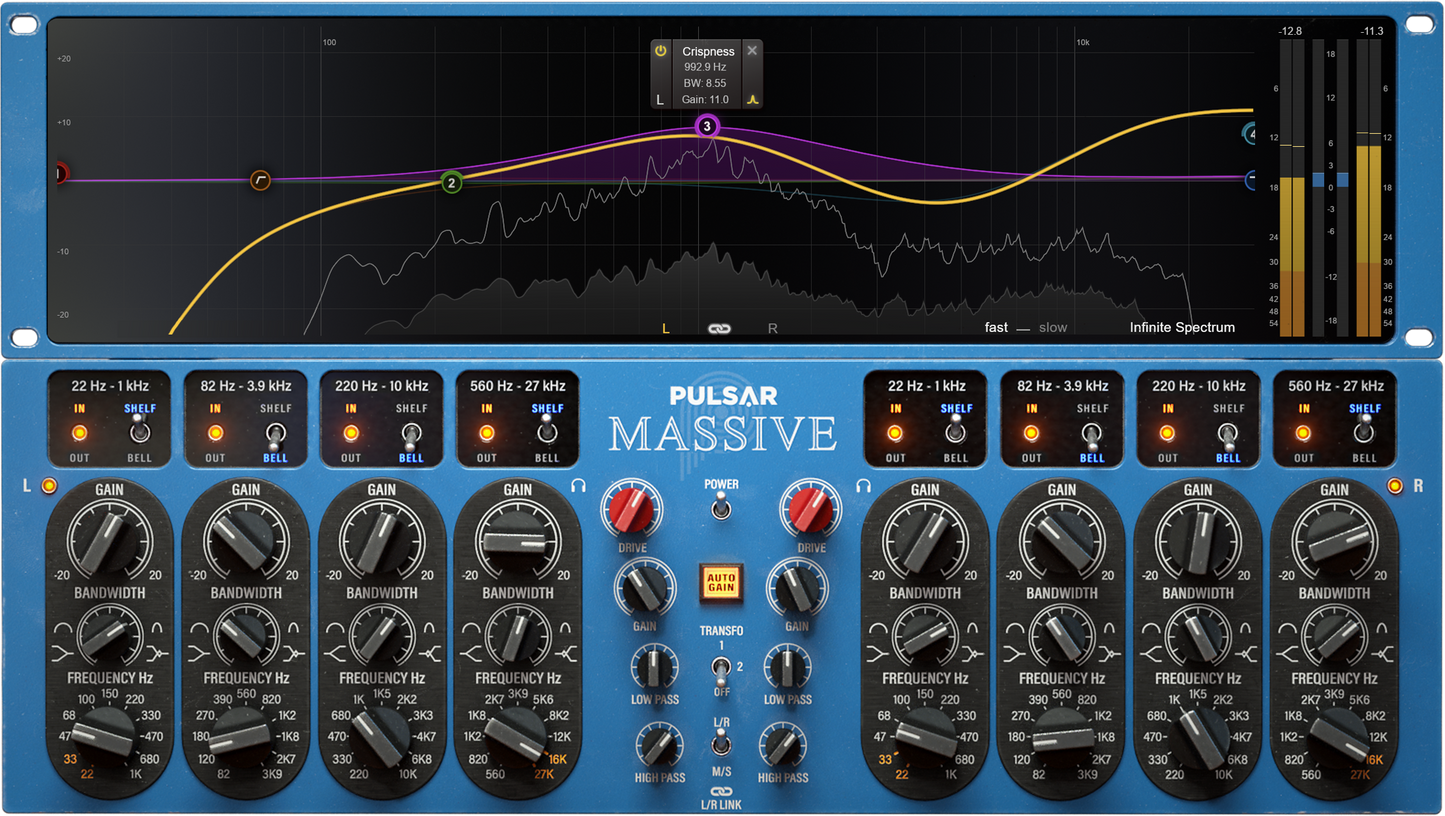This screenshot has height=816, width=1445.
Task: Click the -11.3 right meter peak readout
Action: click(1372, 32)
